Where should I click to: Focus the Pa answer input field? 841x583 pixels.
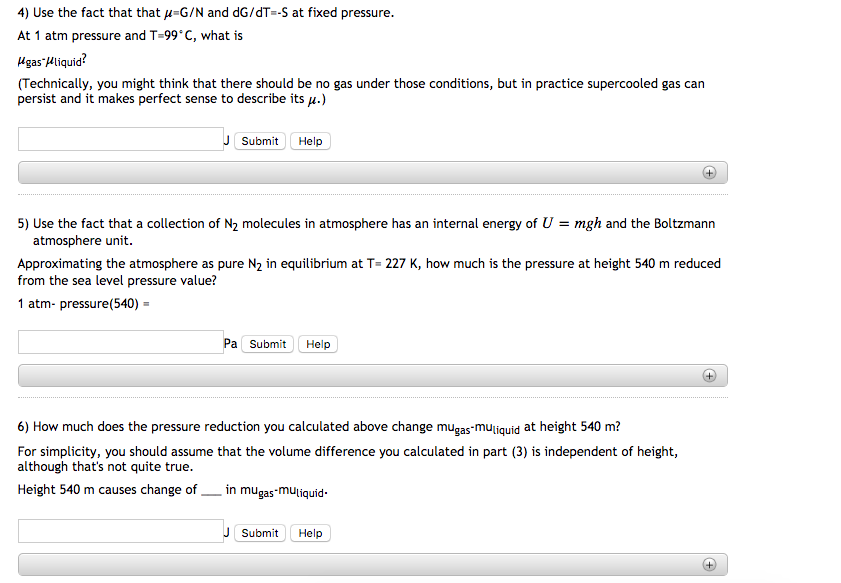(x=120, y=343)
